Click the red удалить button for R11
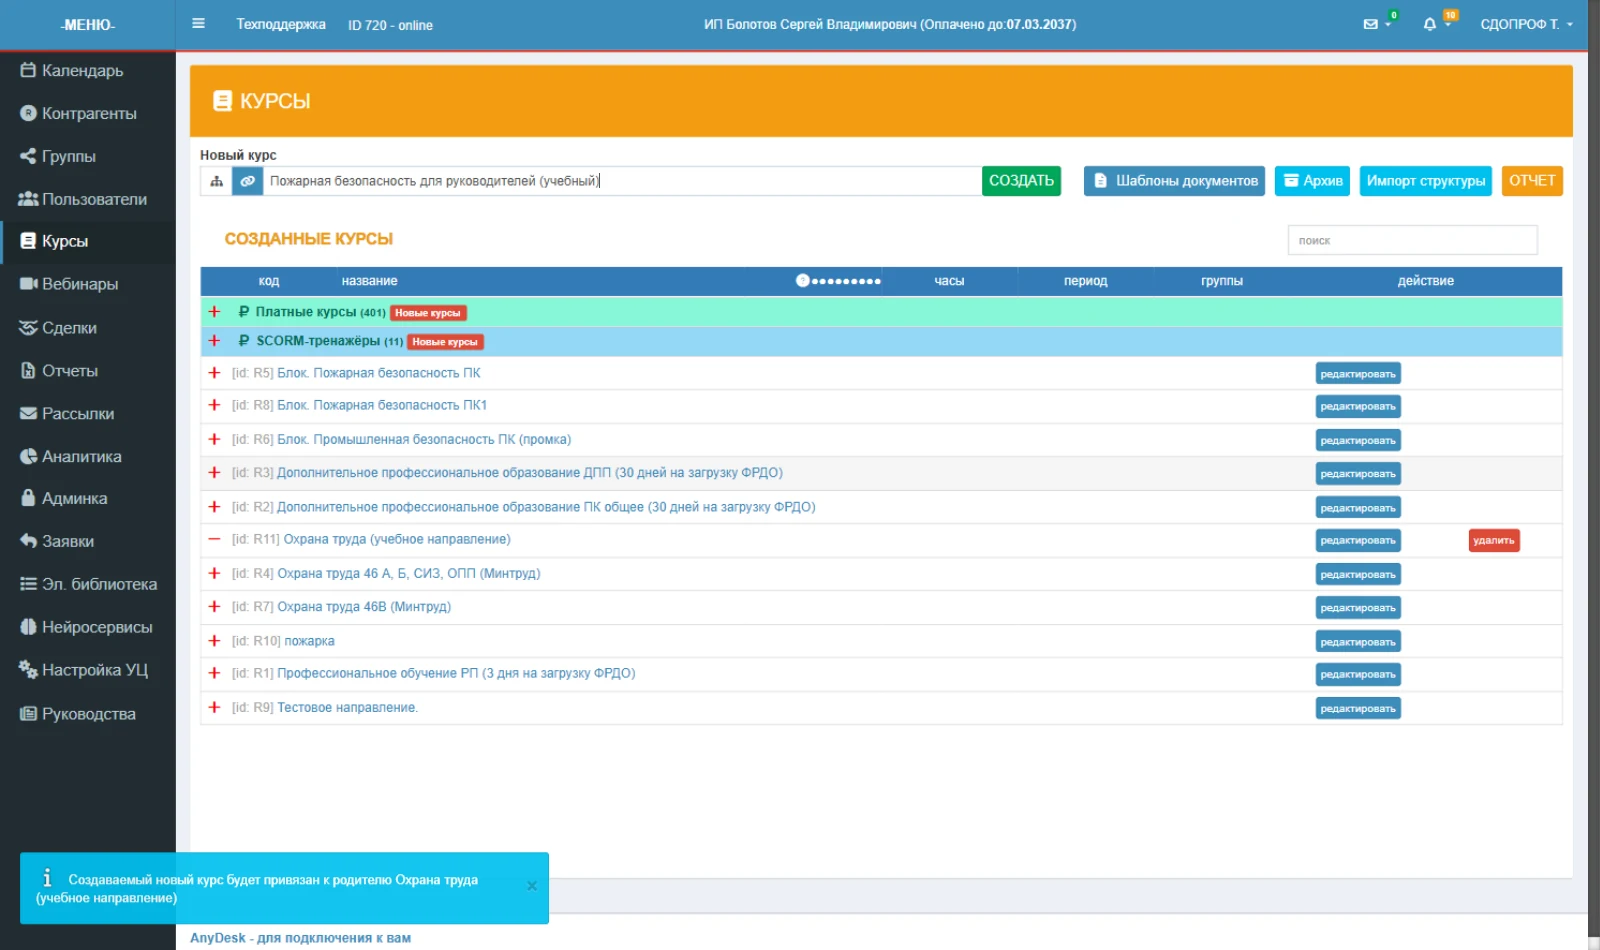 pyautogui.click(x=1494, y=541)
